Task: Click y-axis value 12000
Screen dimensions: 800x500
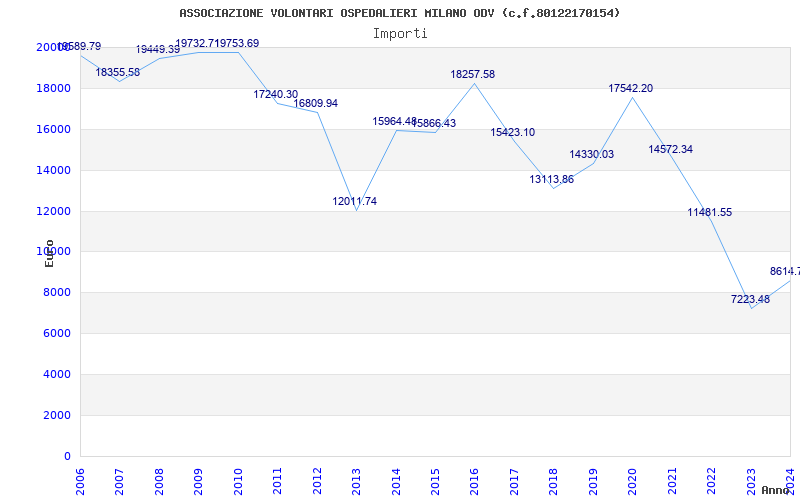Action: (x=54, y=211)
